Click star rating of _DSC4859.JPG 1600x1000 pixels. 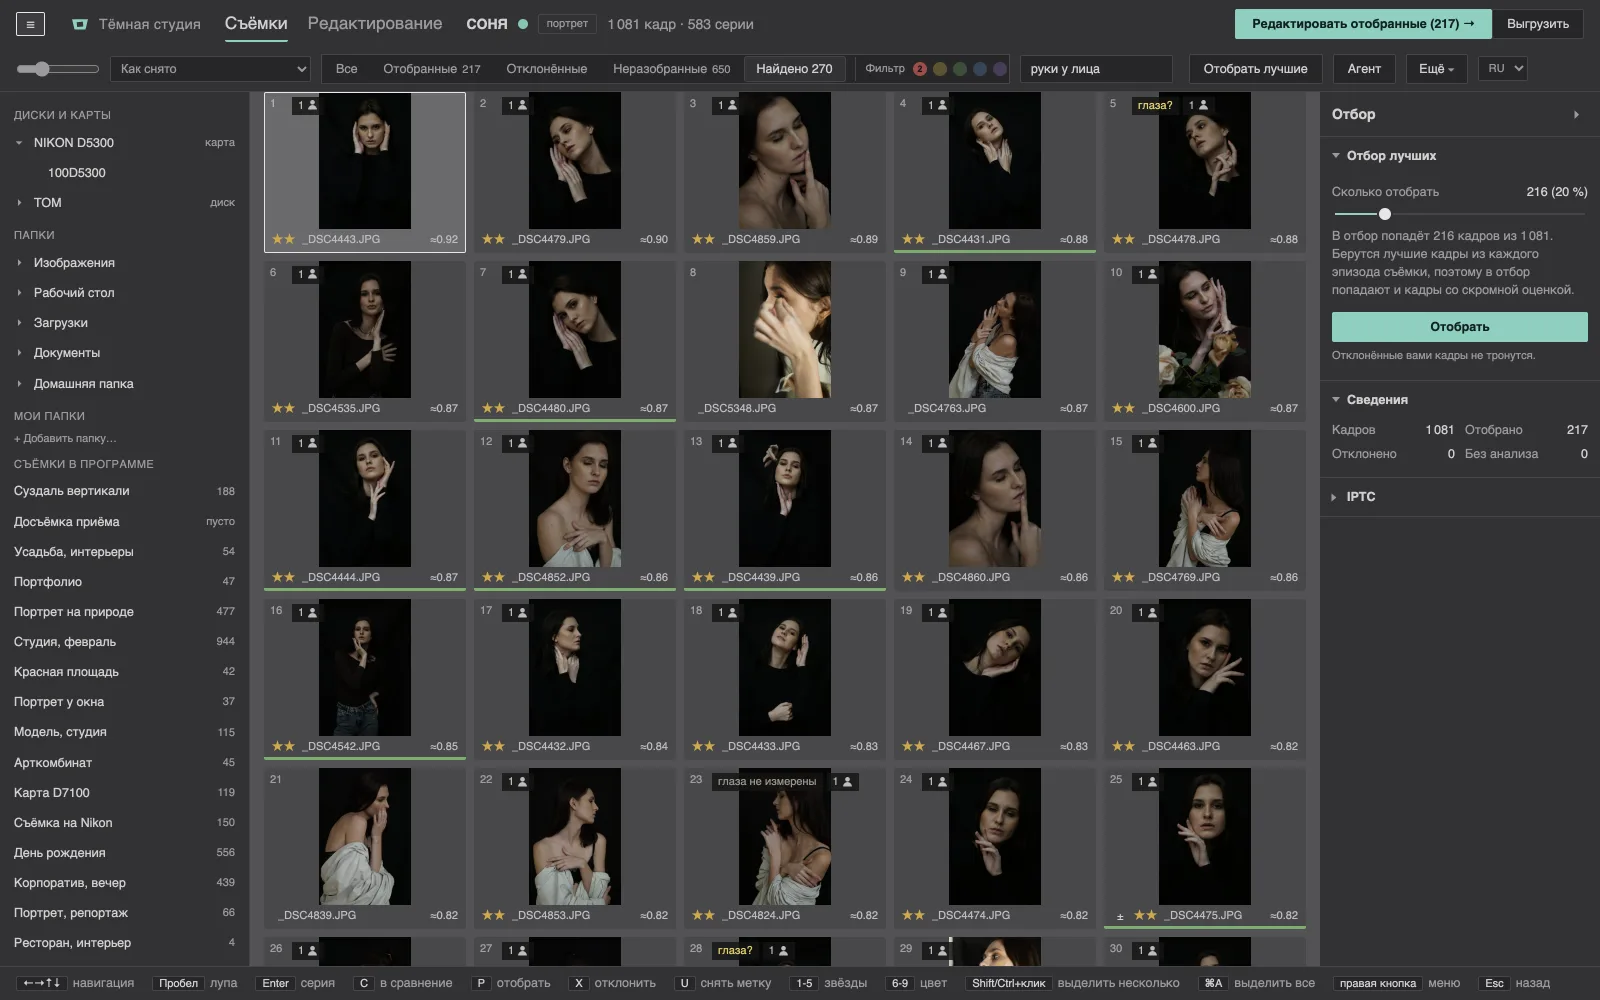[704, 240]
